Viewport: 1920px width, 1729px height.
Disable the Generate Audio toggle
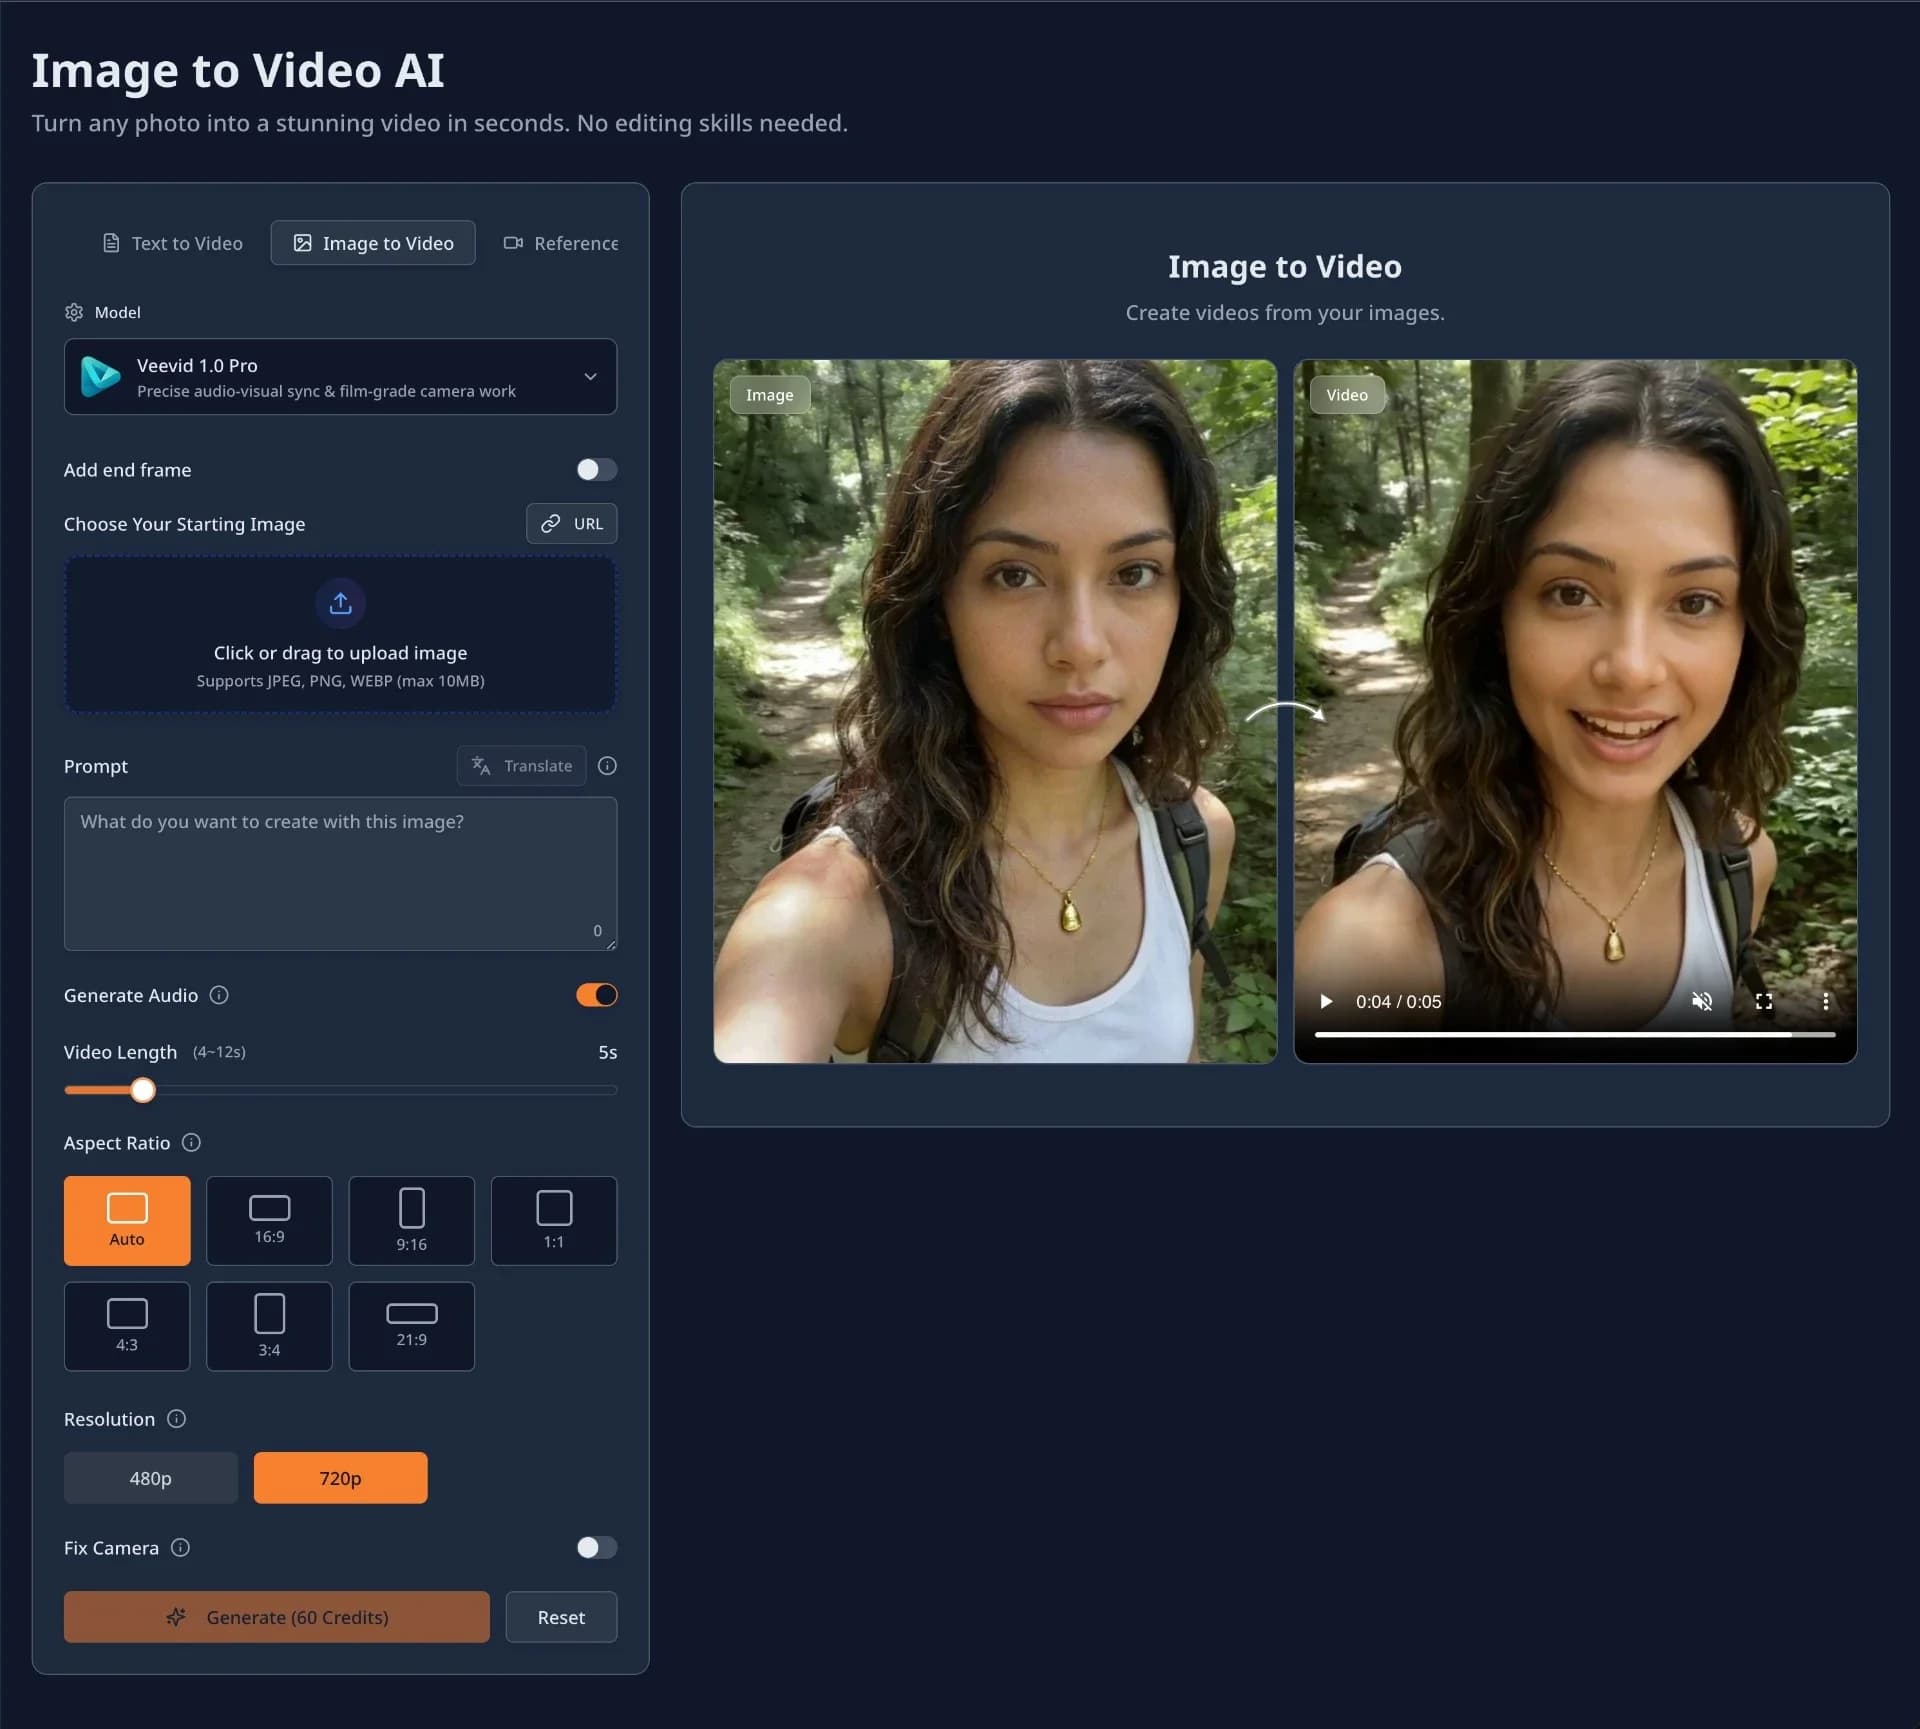[x=597, y=994]
